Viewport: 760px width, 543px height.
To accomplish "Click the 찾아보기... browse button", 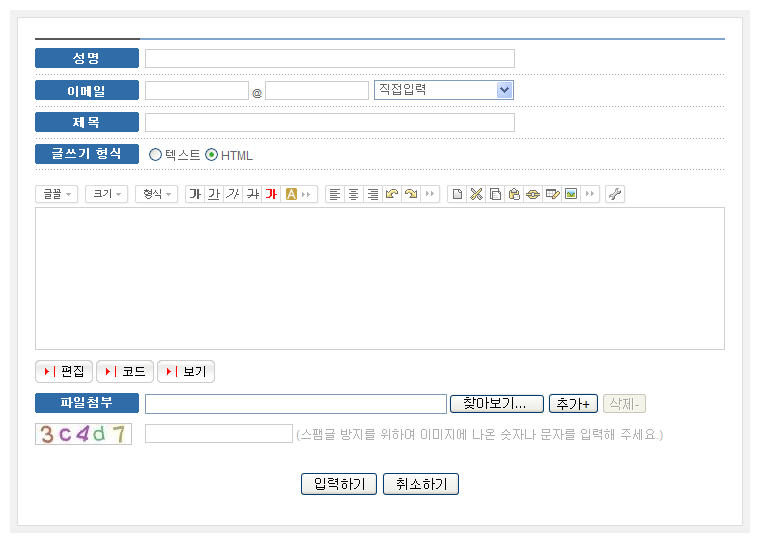I will pyautogui.click(x=497, y=404).
